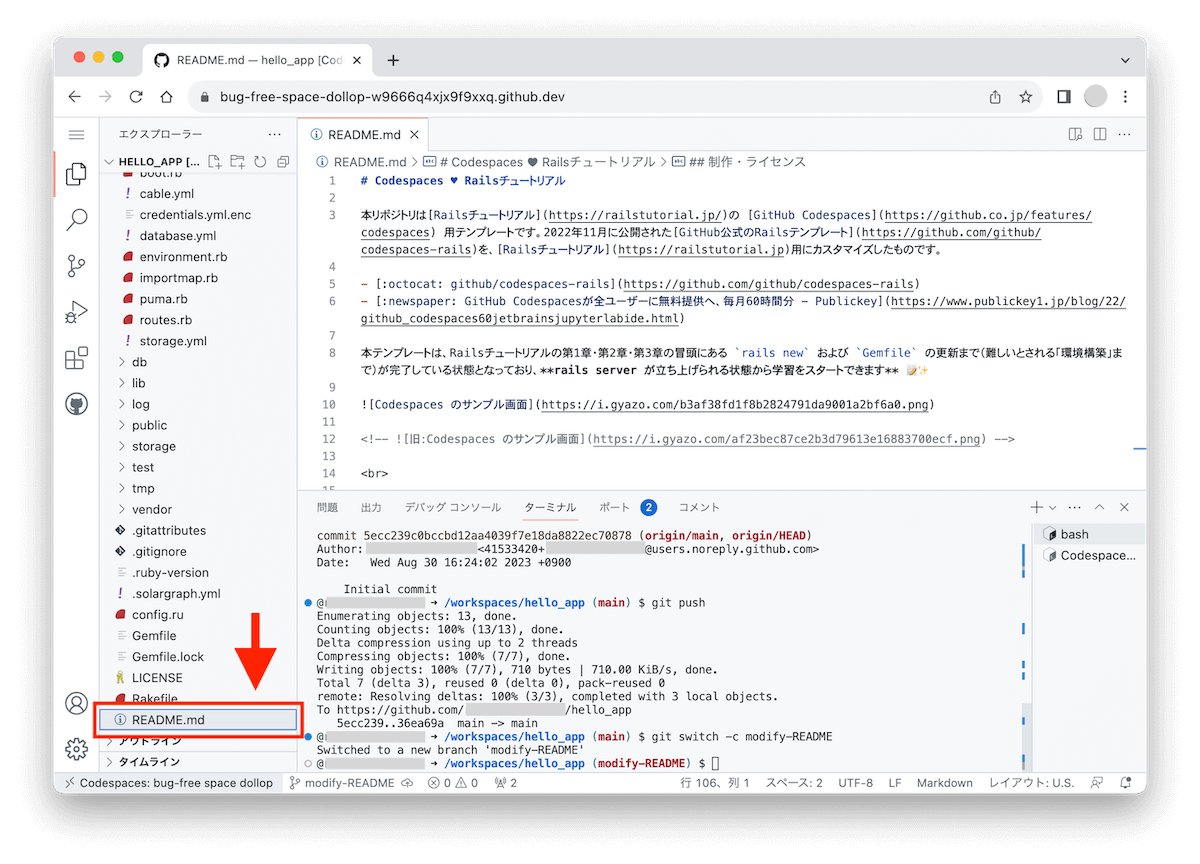Toggle the browser side panel
The width and height of the screenshot is (1200, 864).
coord(1063,97)
